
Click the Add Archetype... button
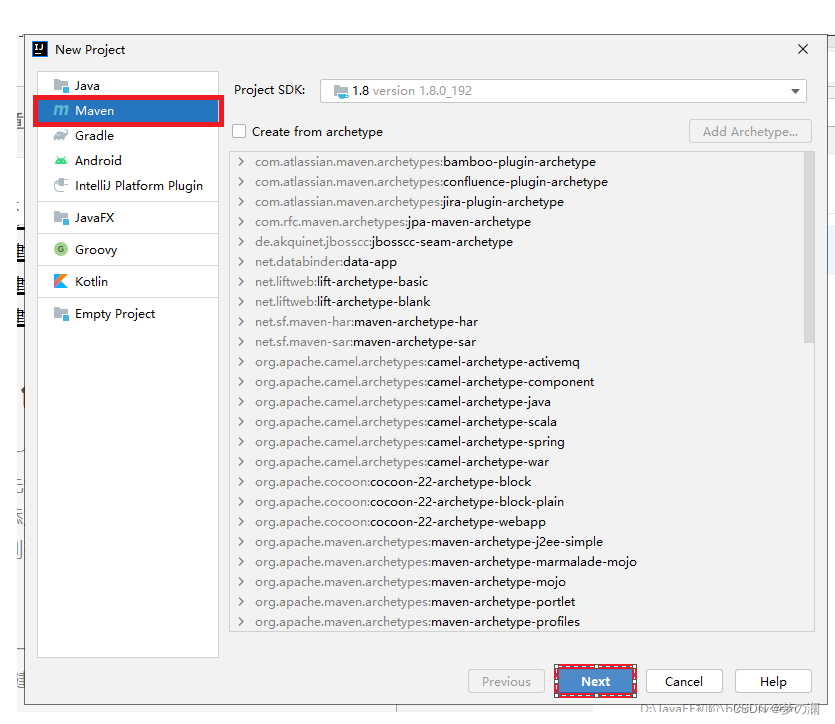[x=750, y=131]
